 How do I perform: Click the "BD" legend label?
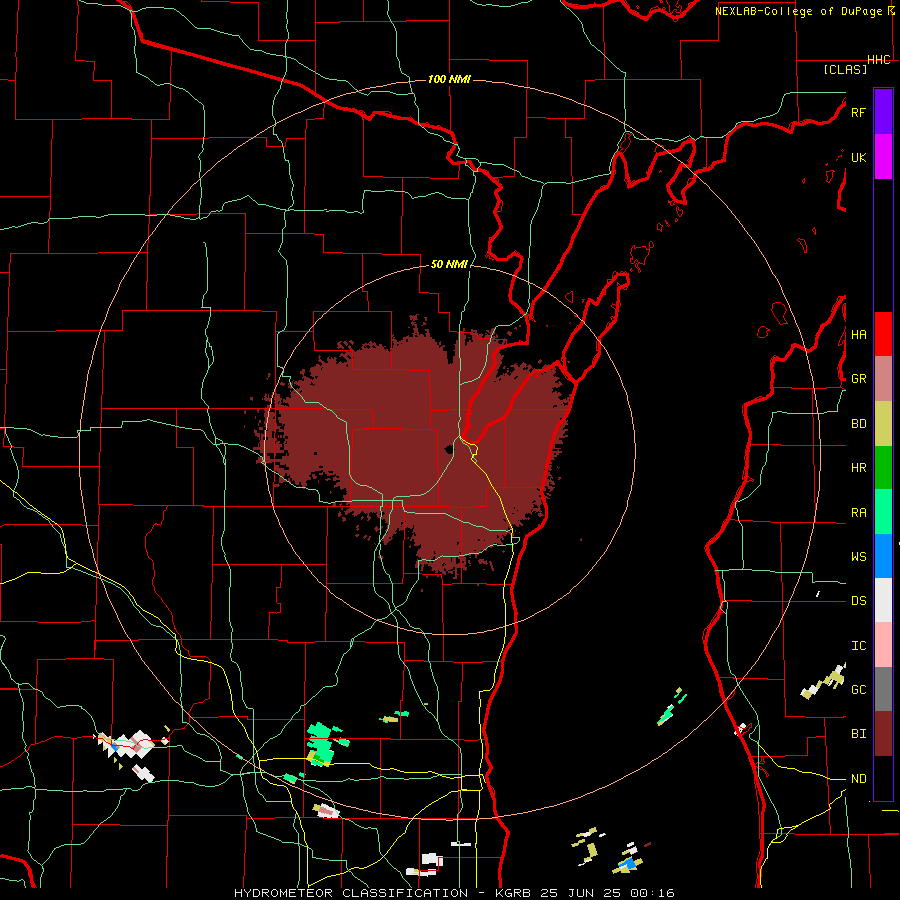tap(858, 424)
